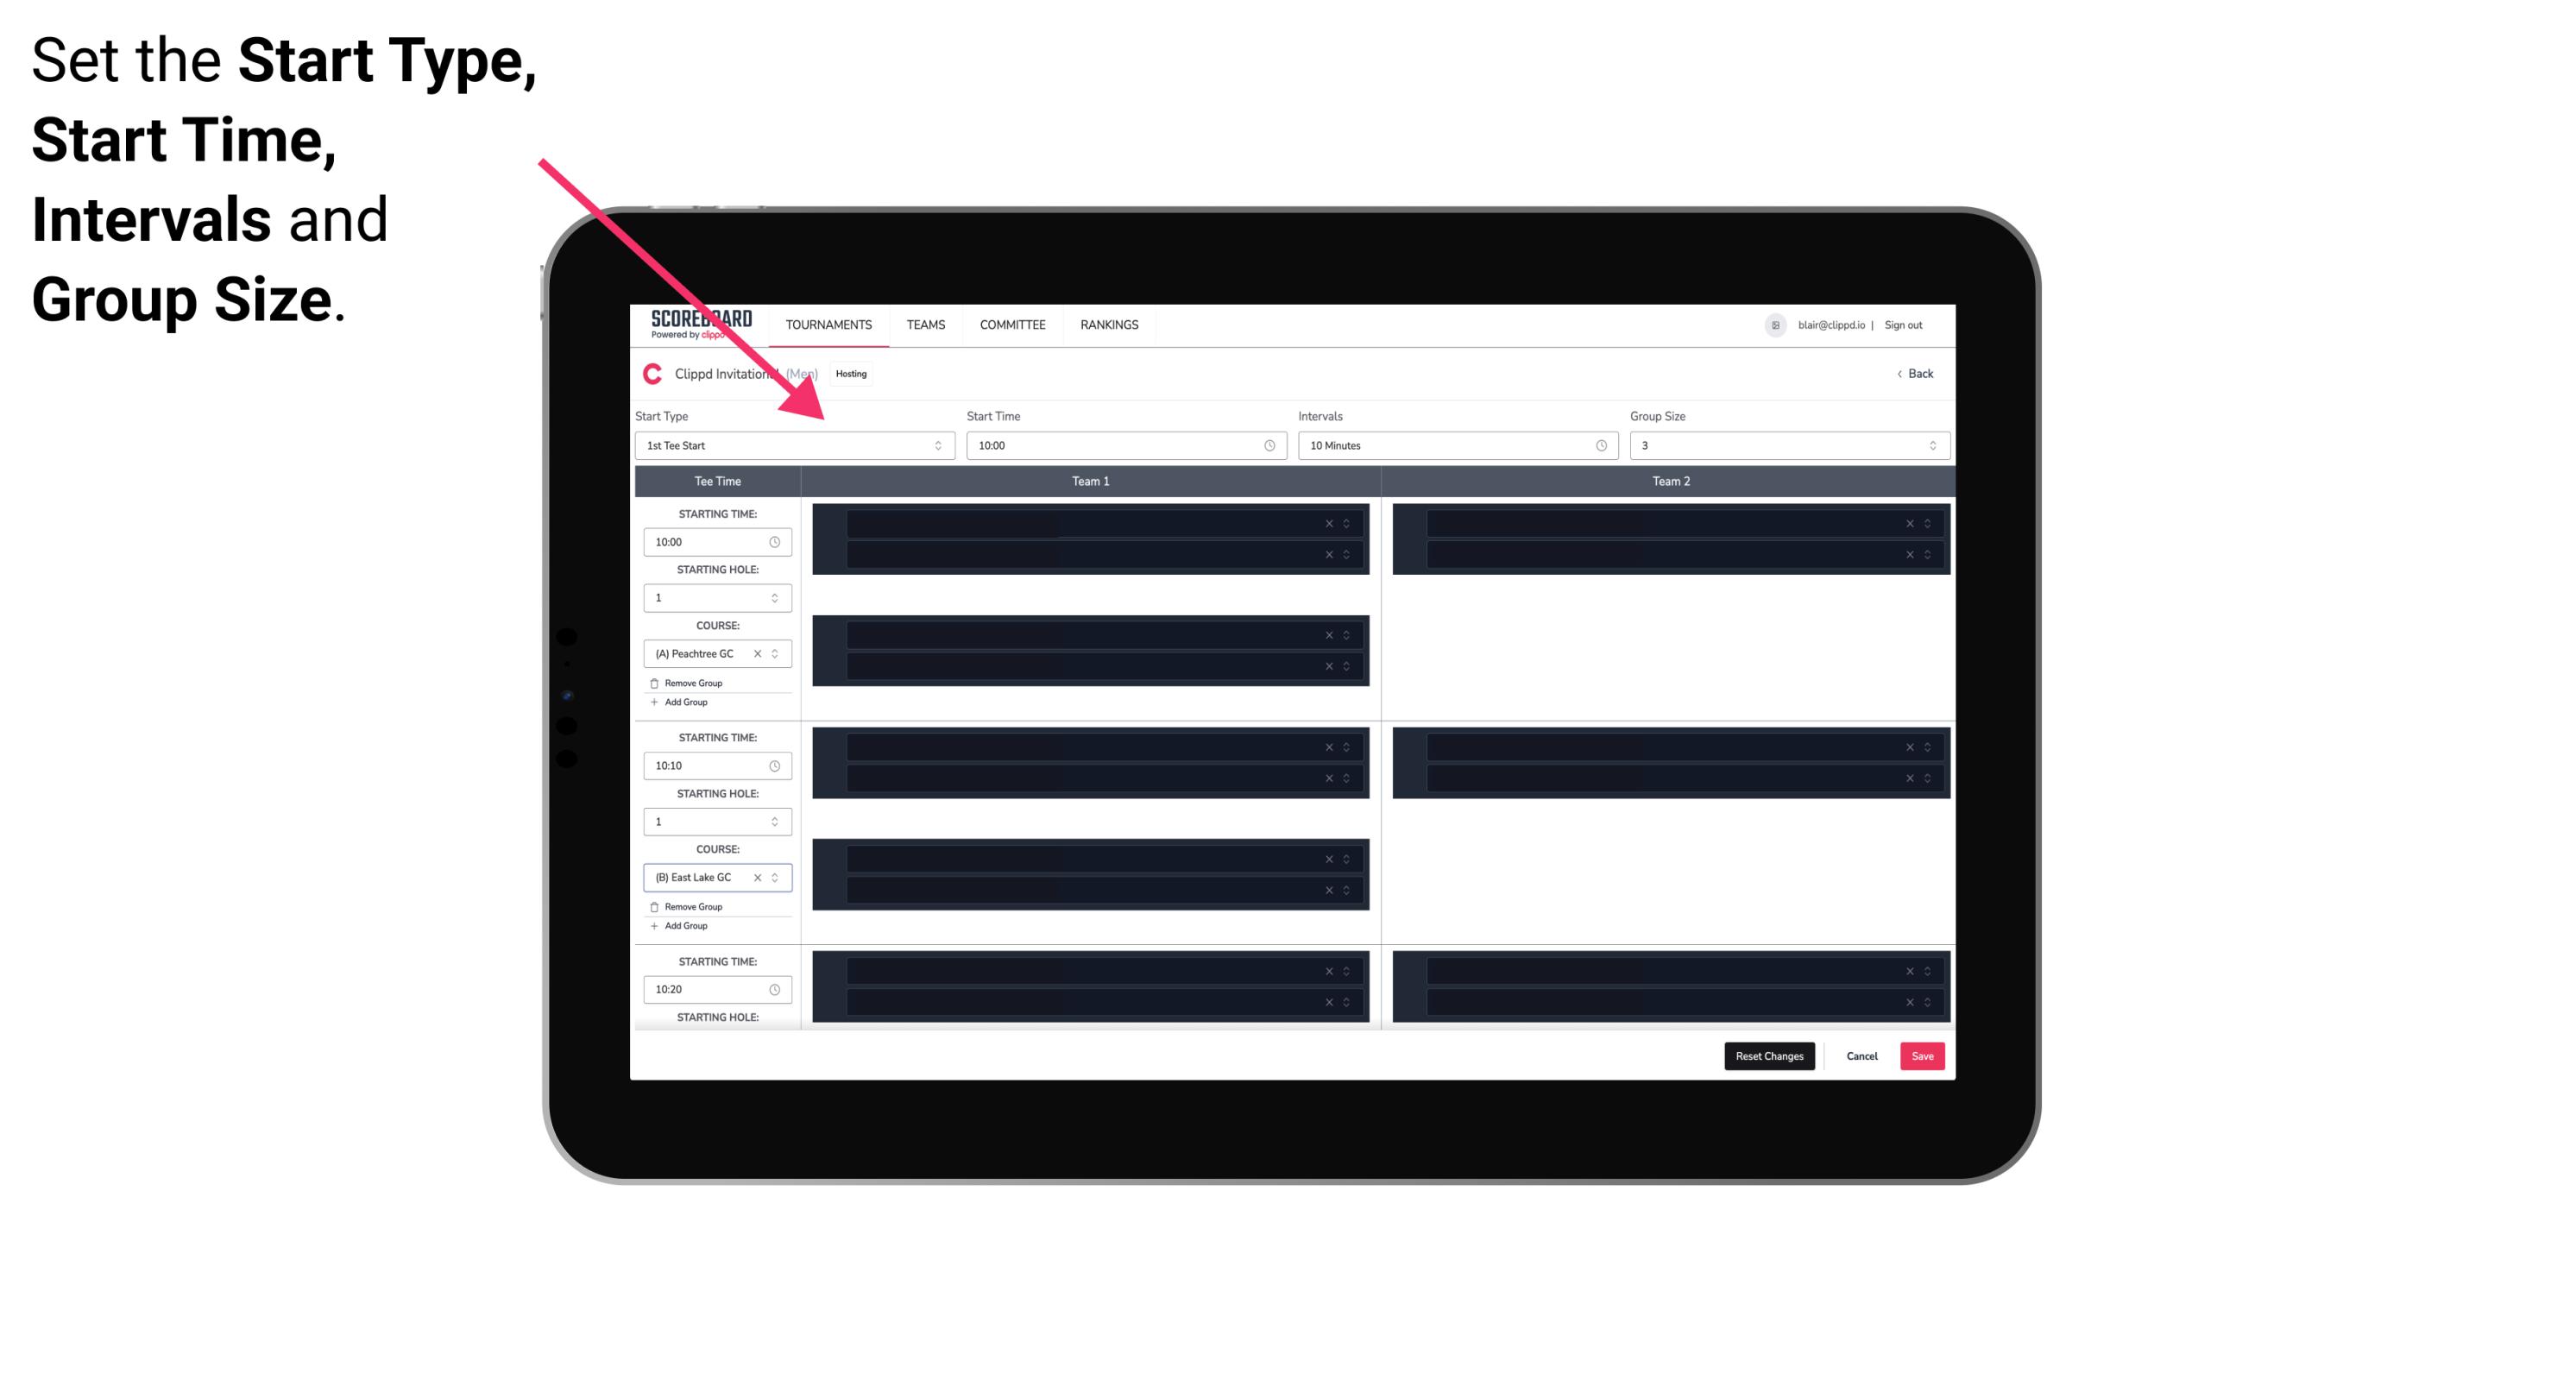Expand the Group Size dropdown
The image size is (2576, 1386).
tap(1930, 445)
